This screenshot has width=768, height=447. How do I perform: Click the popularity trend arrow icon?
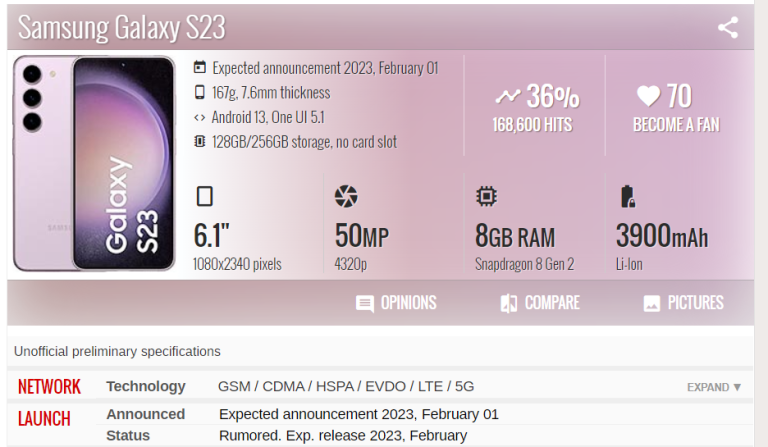(508, 97)
